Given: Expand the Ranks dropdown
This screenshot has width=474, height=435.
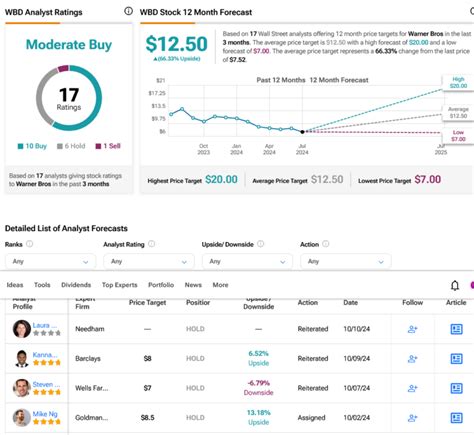Looking at the screenshot, I should click(50, 261).
